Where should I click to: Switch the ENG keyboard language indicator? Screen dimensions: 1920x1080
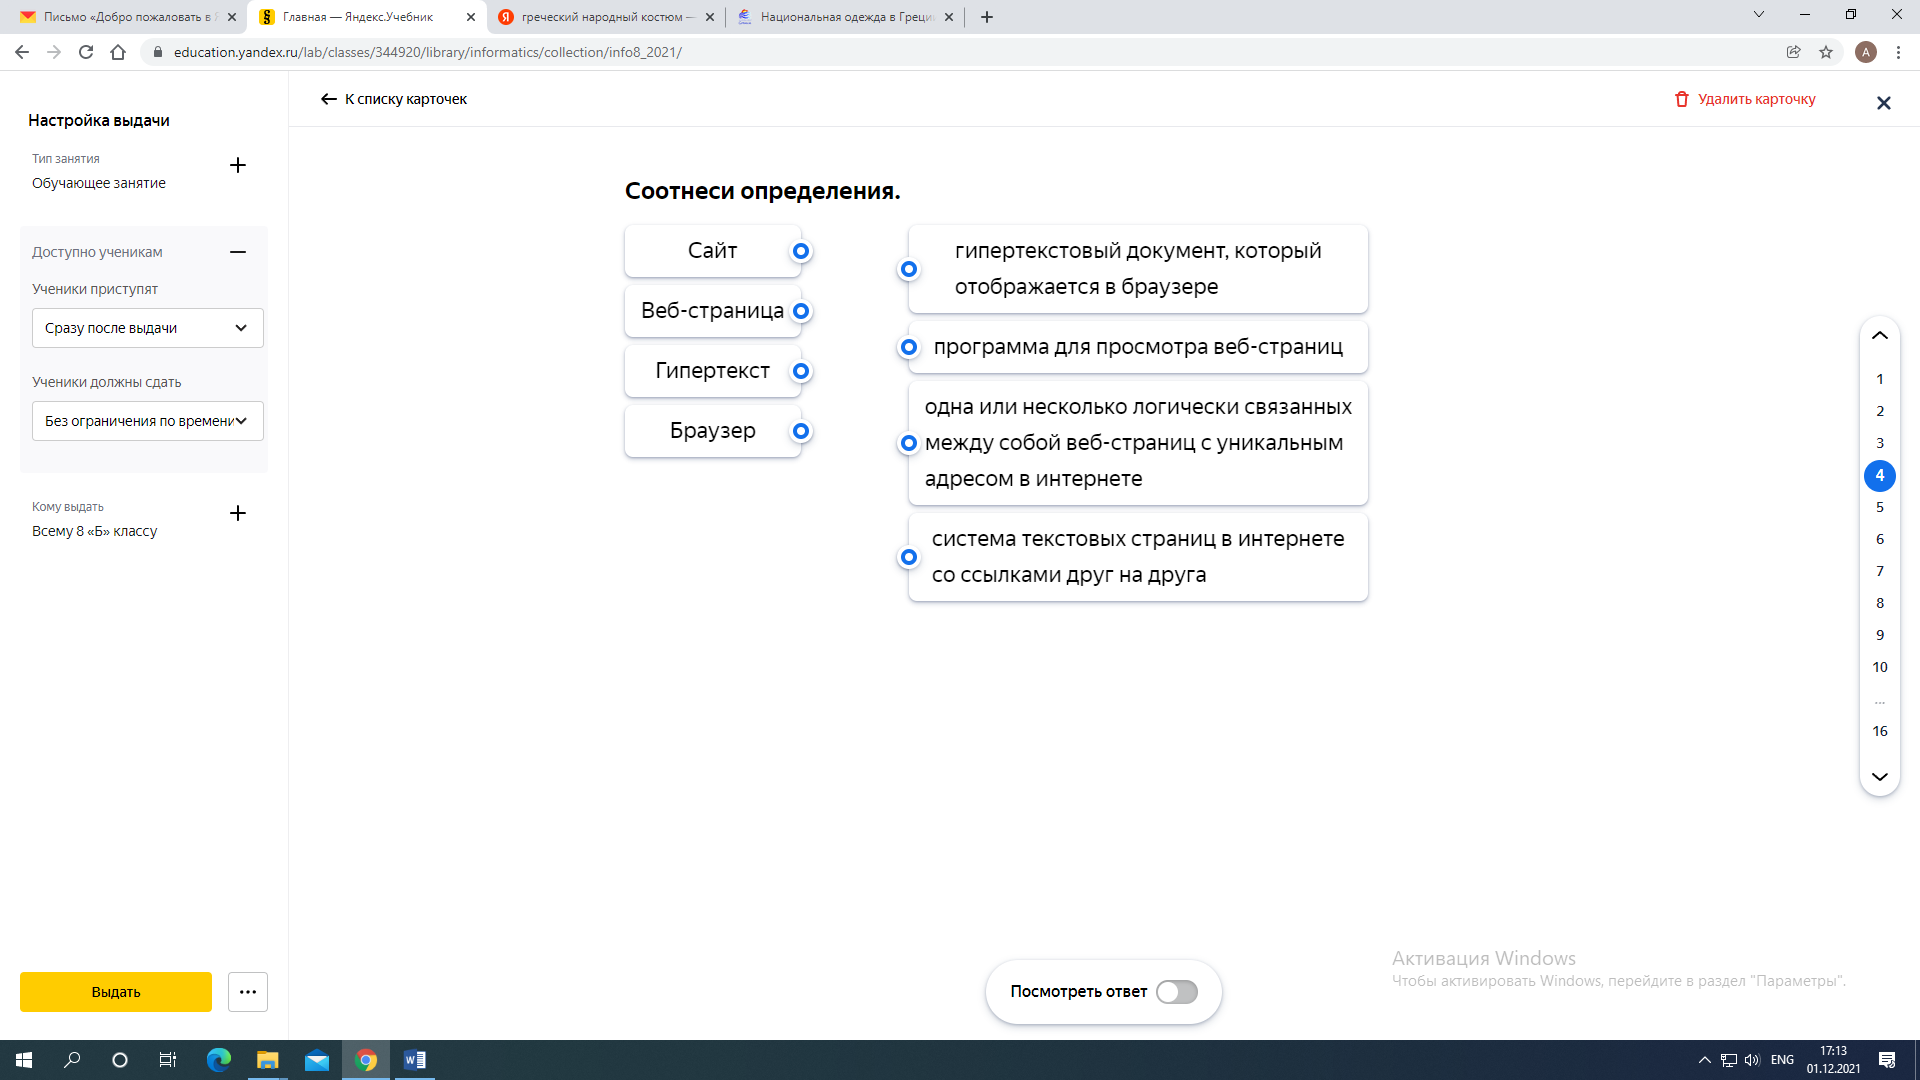coord(1782,1060)
